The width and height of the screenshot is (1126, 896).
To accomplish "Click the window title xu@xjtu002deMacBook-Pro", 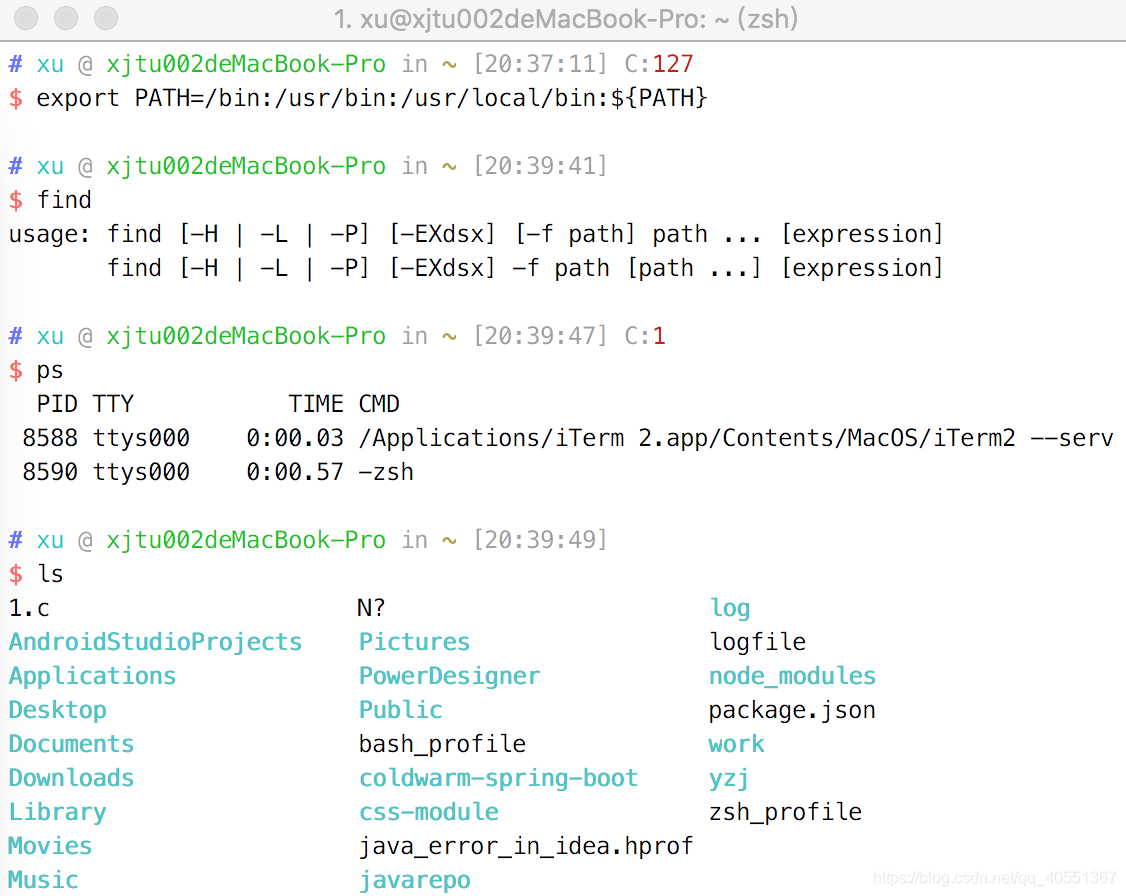I will pos(566,19).
